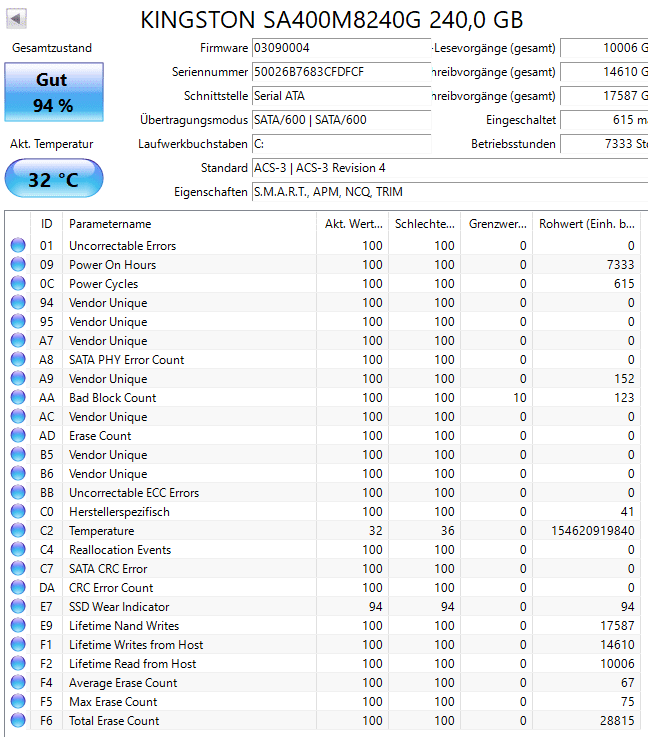Viewport: 648px width, 737px height.
Task: Click status orb for Average Erase Count
Action: [x=18, y=682]
